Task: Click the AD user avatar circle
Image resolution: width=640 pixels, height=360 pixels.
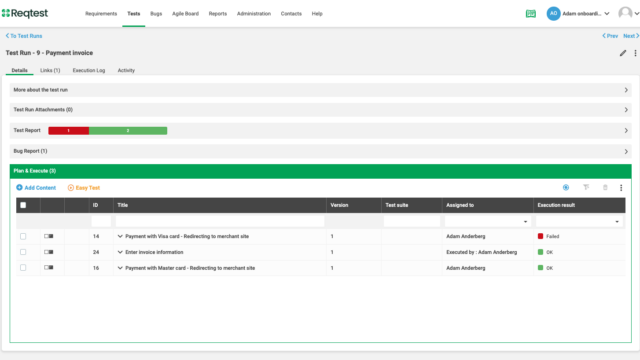Action: (553, 13)
